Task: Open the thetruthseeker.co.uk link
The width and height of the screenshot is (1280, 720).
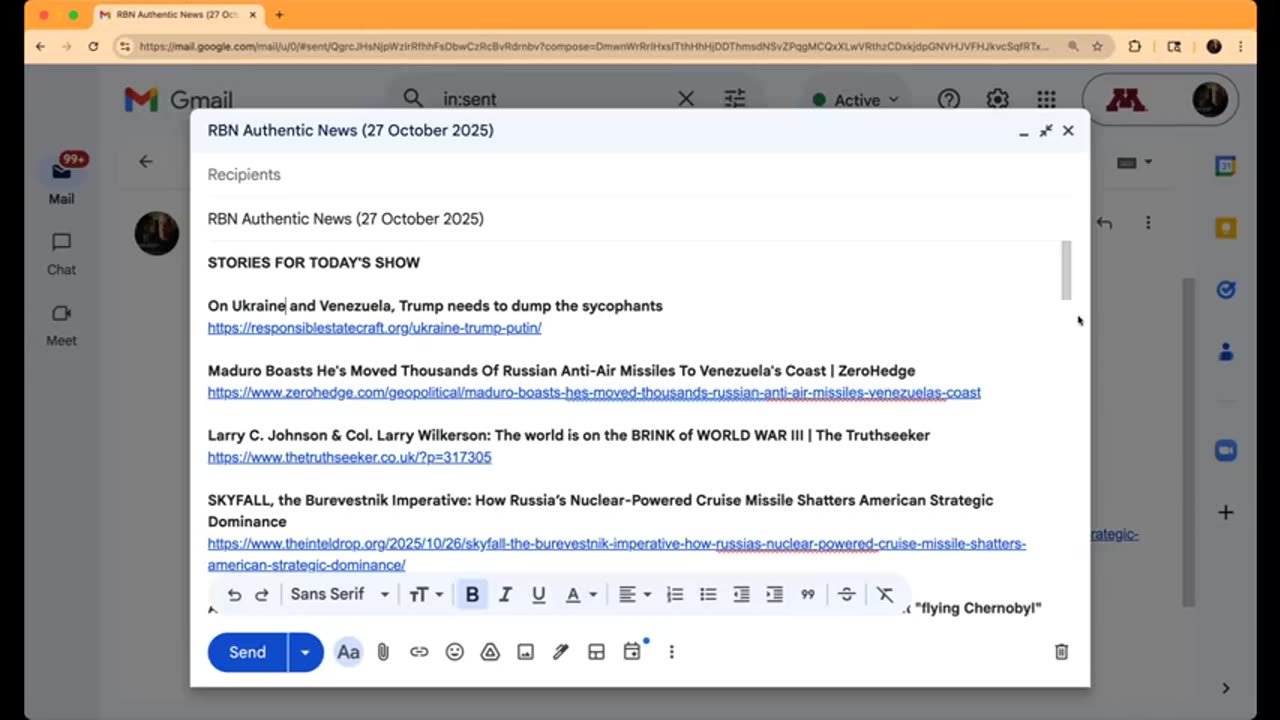Action: (349, 457)
